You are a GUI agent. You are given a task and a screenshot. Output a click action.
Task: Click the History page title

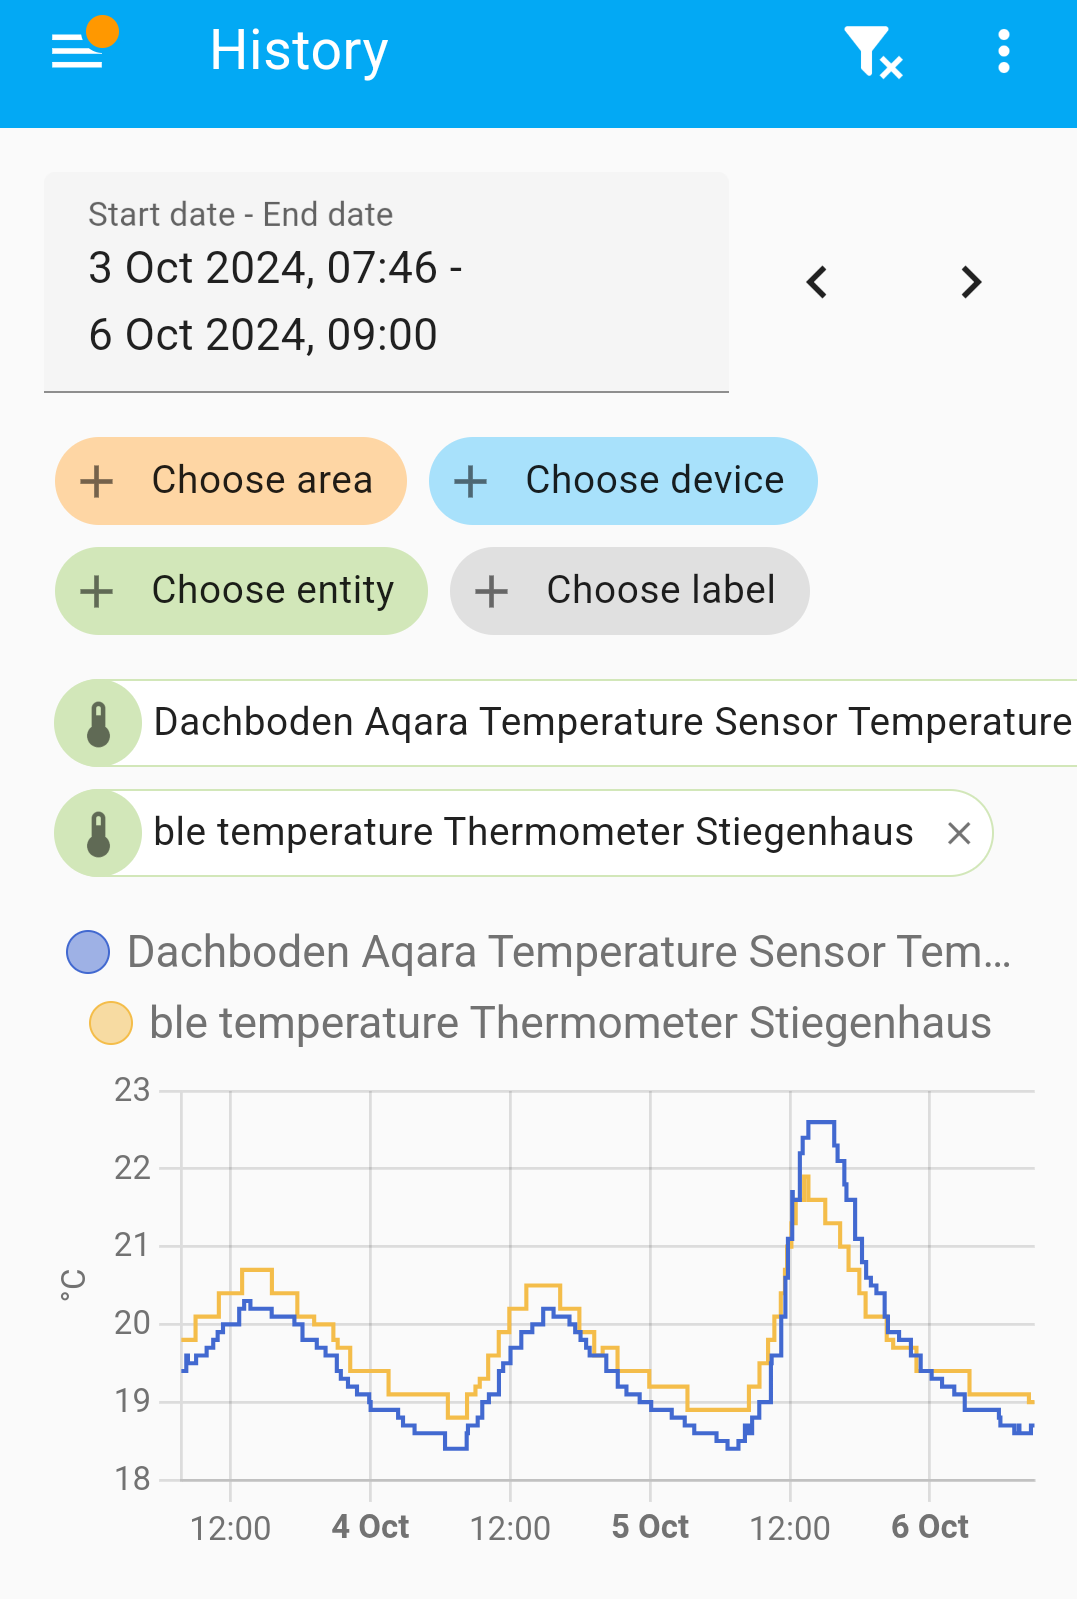tap(299, 51)
